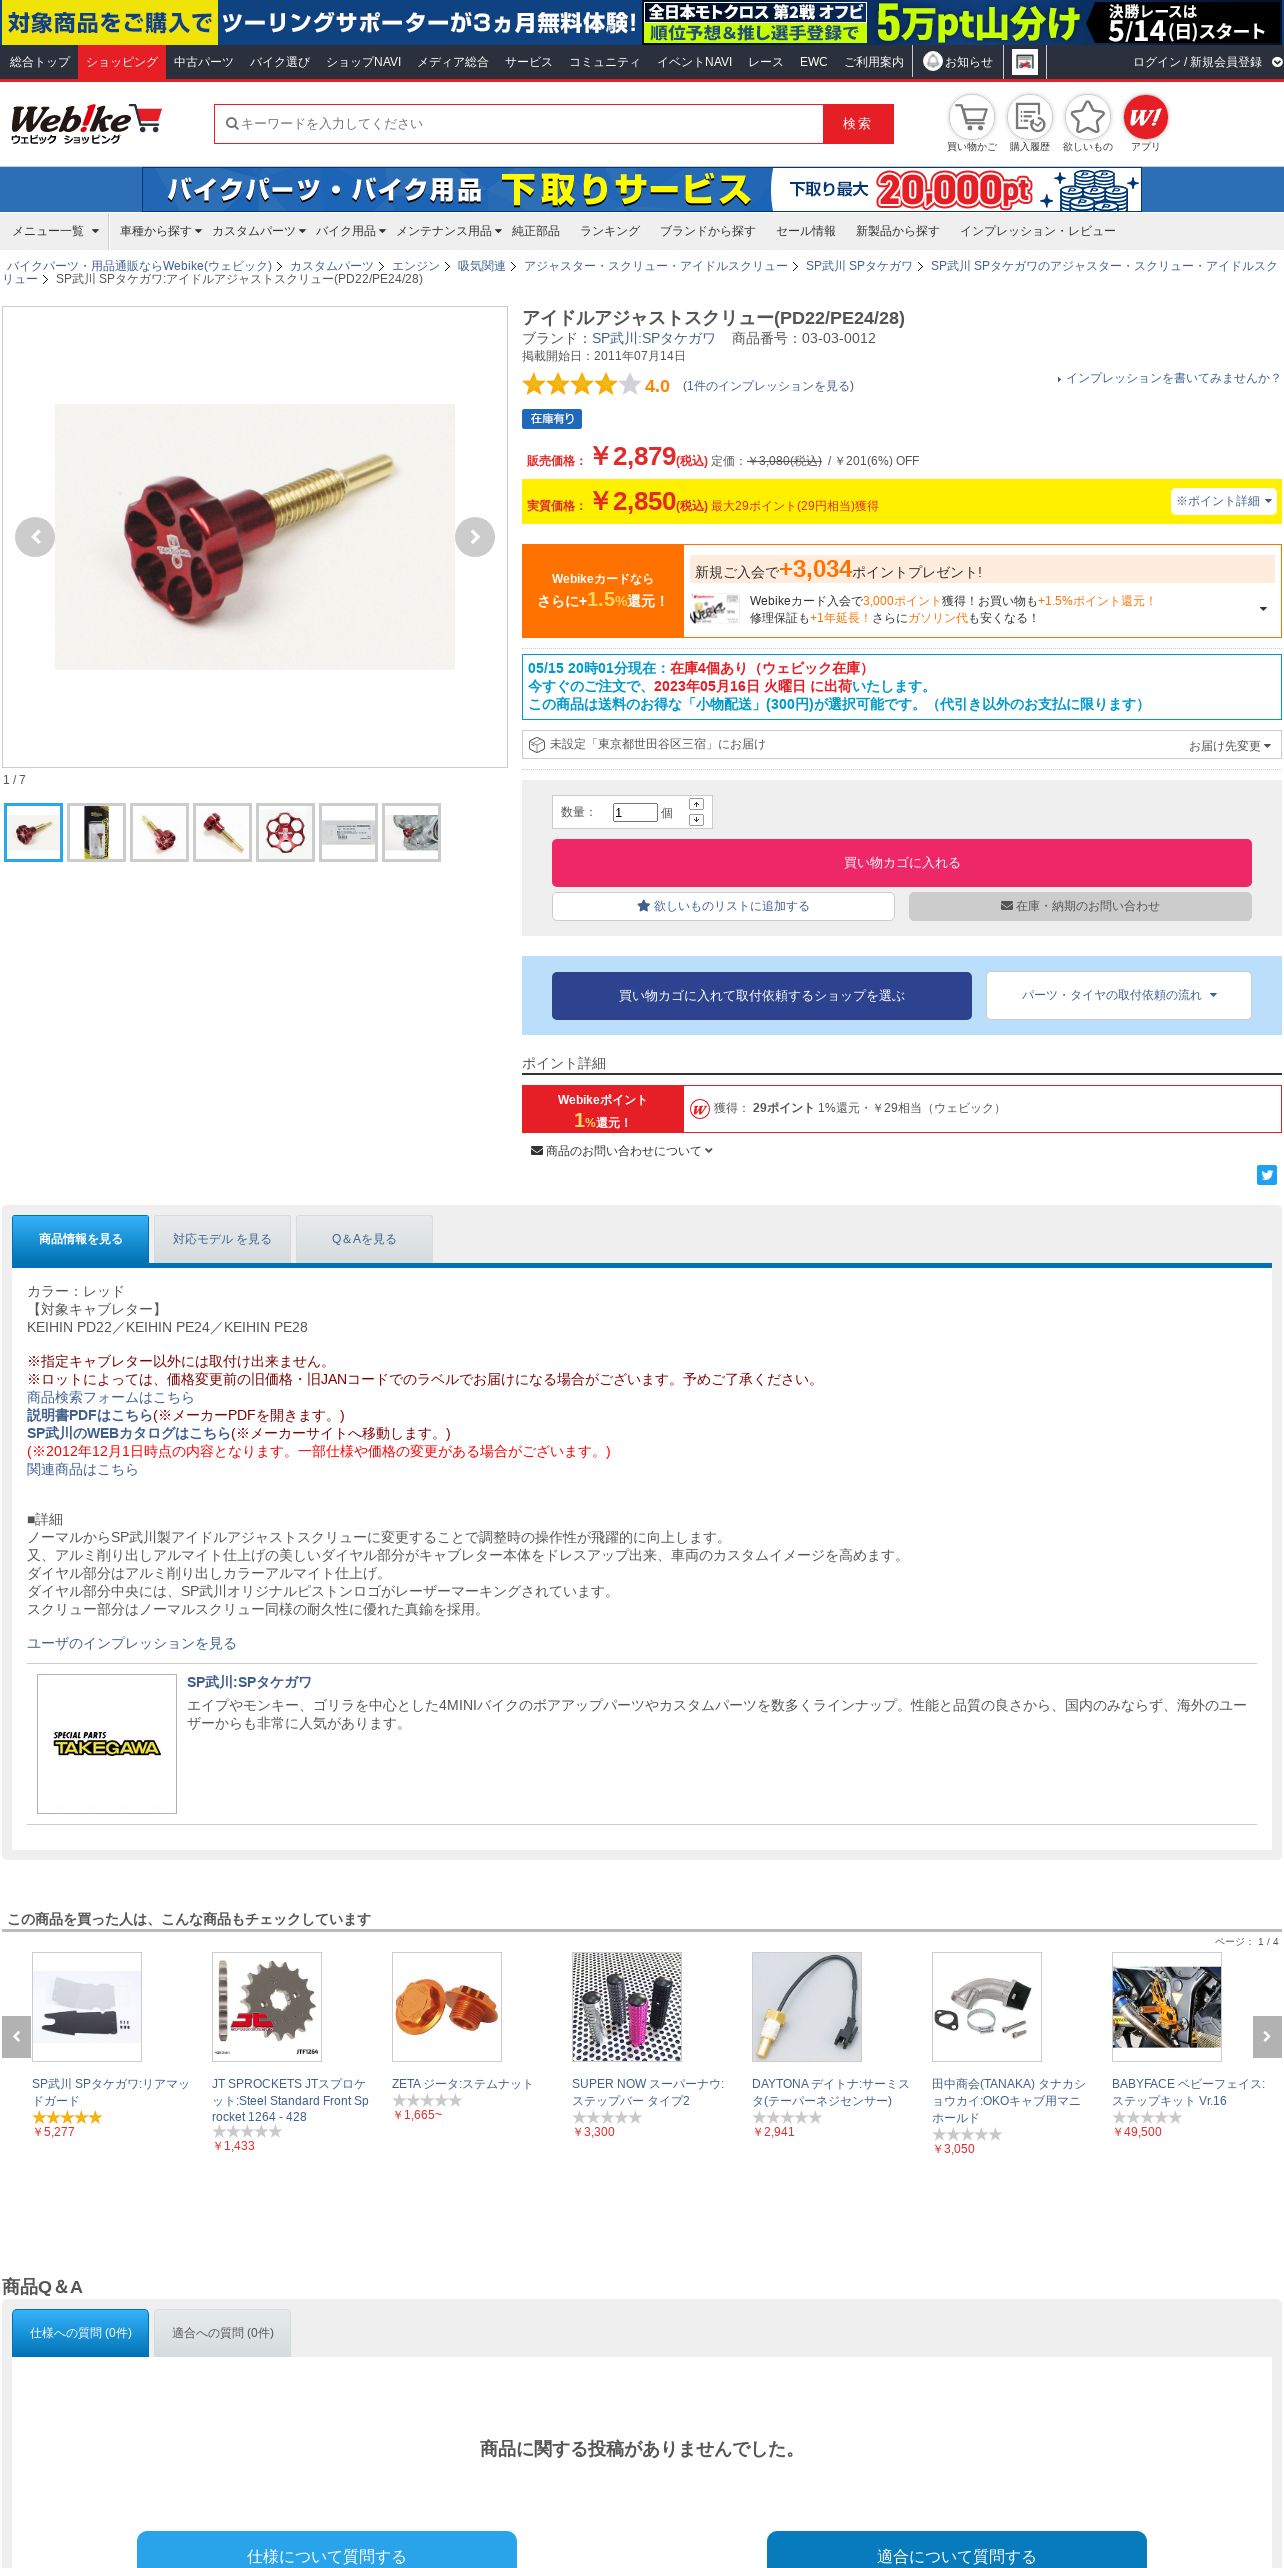Slide recommended products carousel right
Viewport: 1284px width, 2568px height.
coord(1267,2036)
